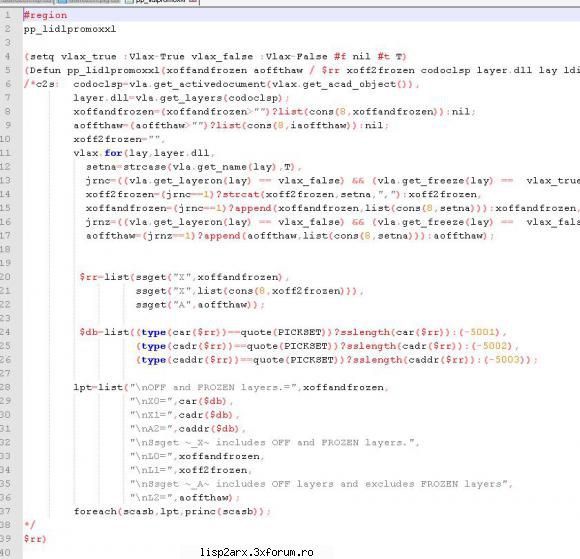This screenshot has height=559, width=580.
Task: Click aoffthaw=(jrnz==1)?append line
Action: (x=290, y=236)
